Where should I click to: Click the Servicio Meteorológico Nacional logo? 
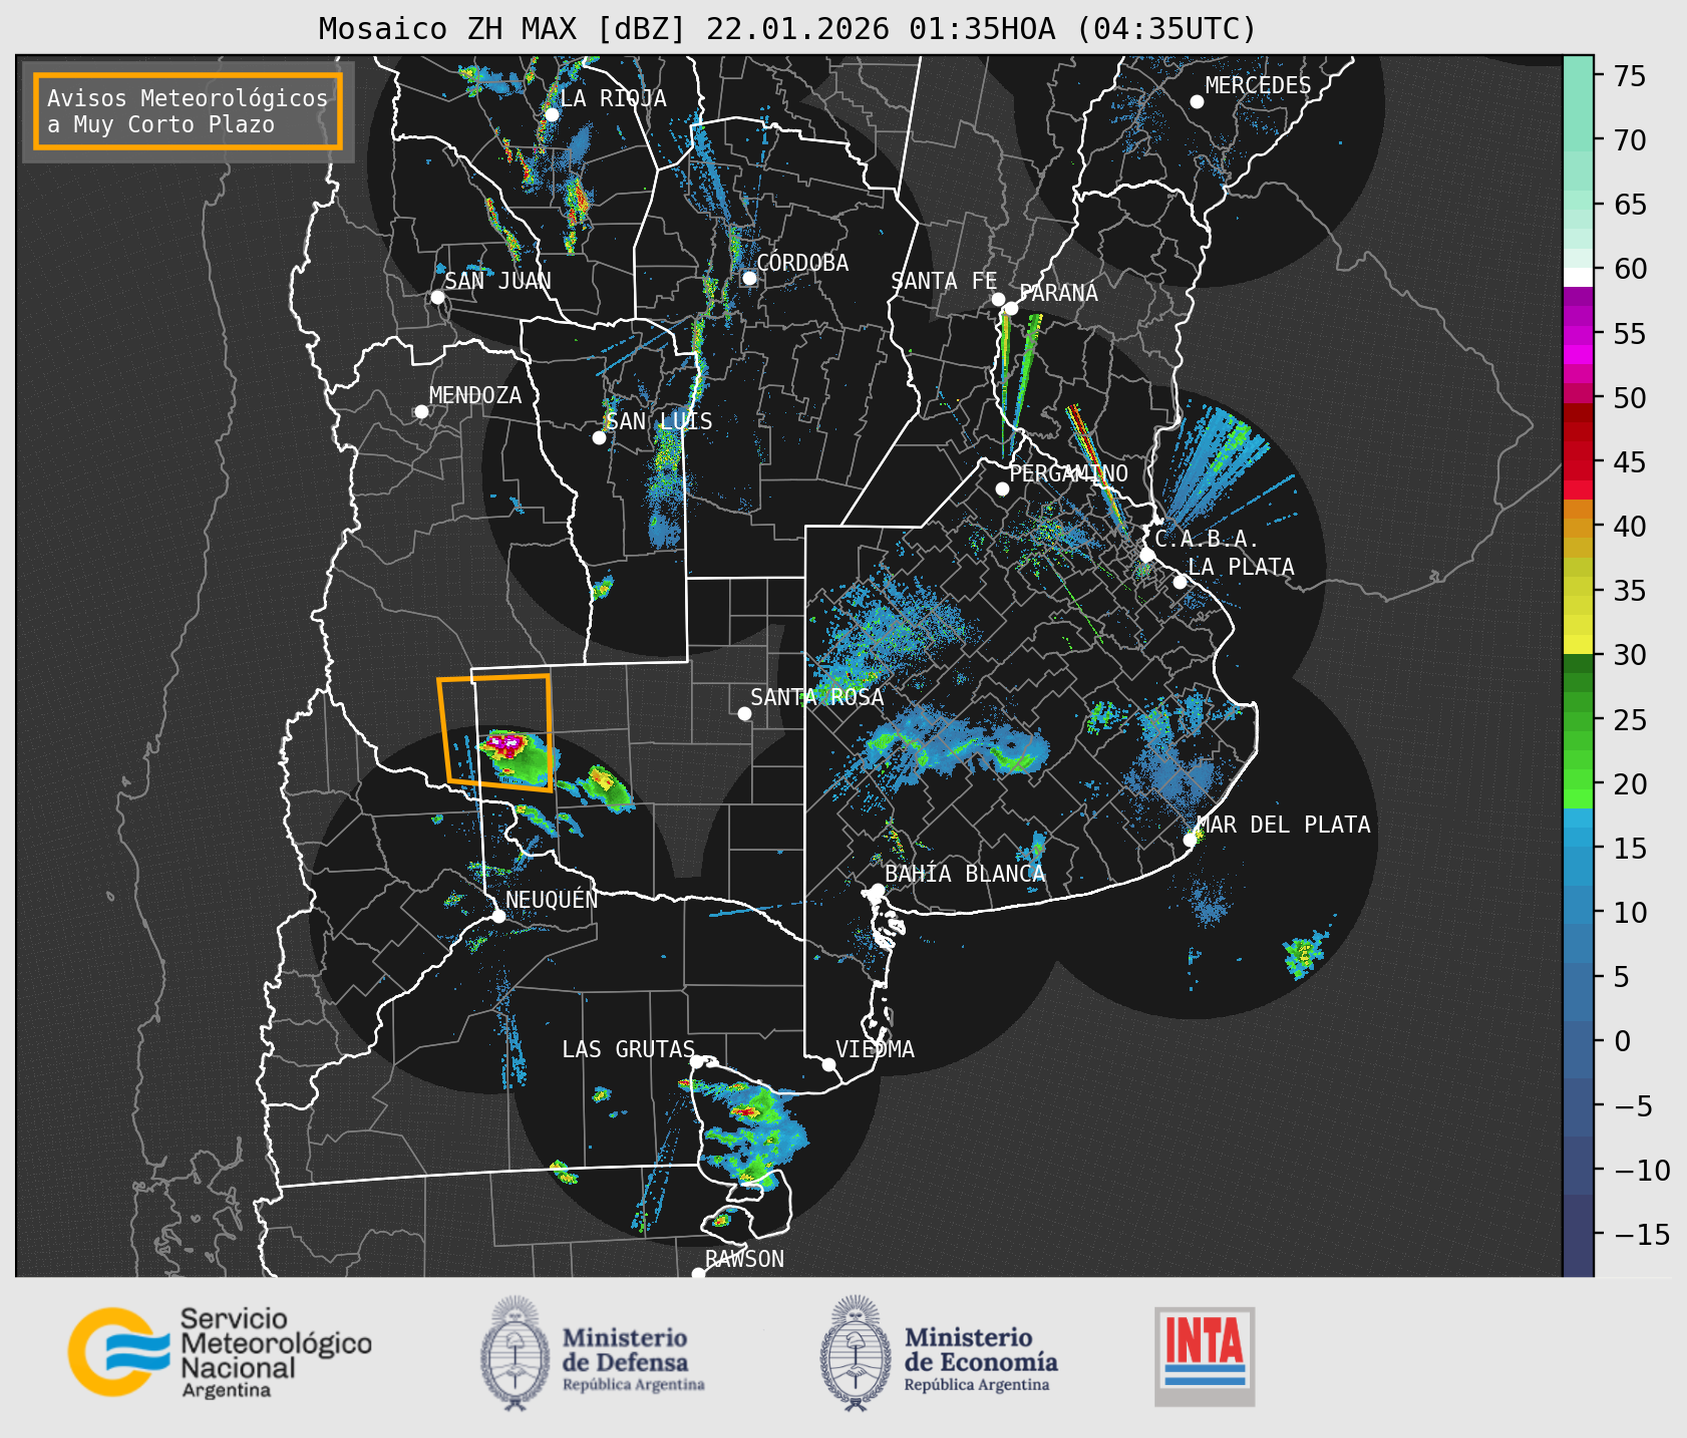tap(220, 1352)
